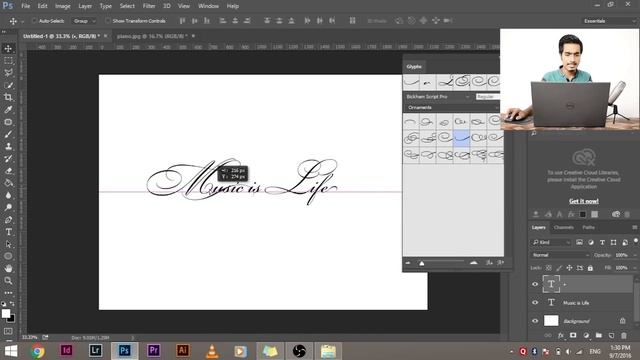Switch to the Channels tab
The height and width of the screenshot is (360, 640).
click(x=564, y=227)
